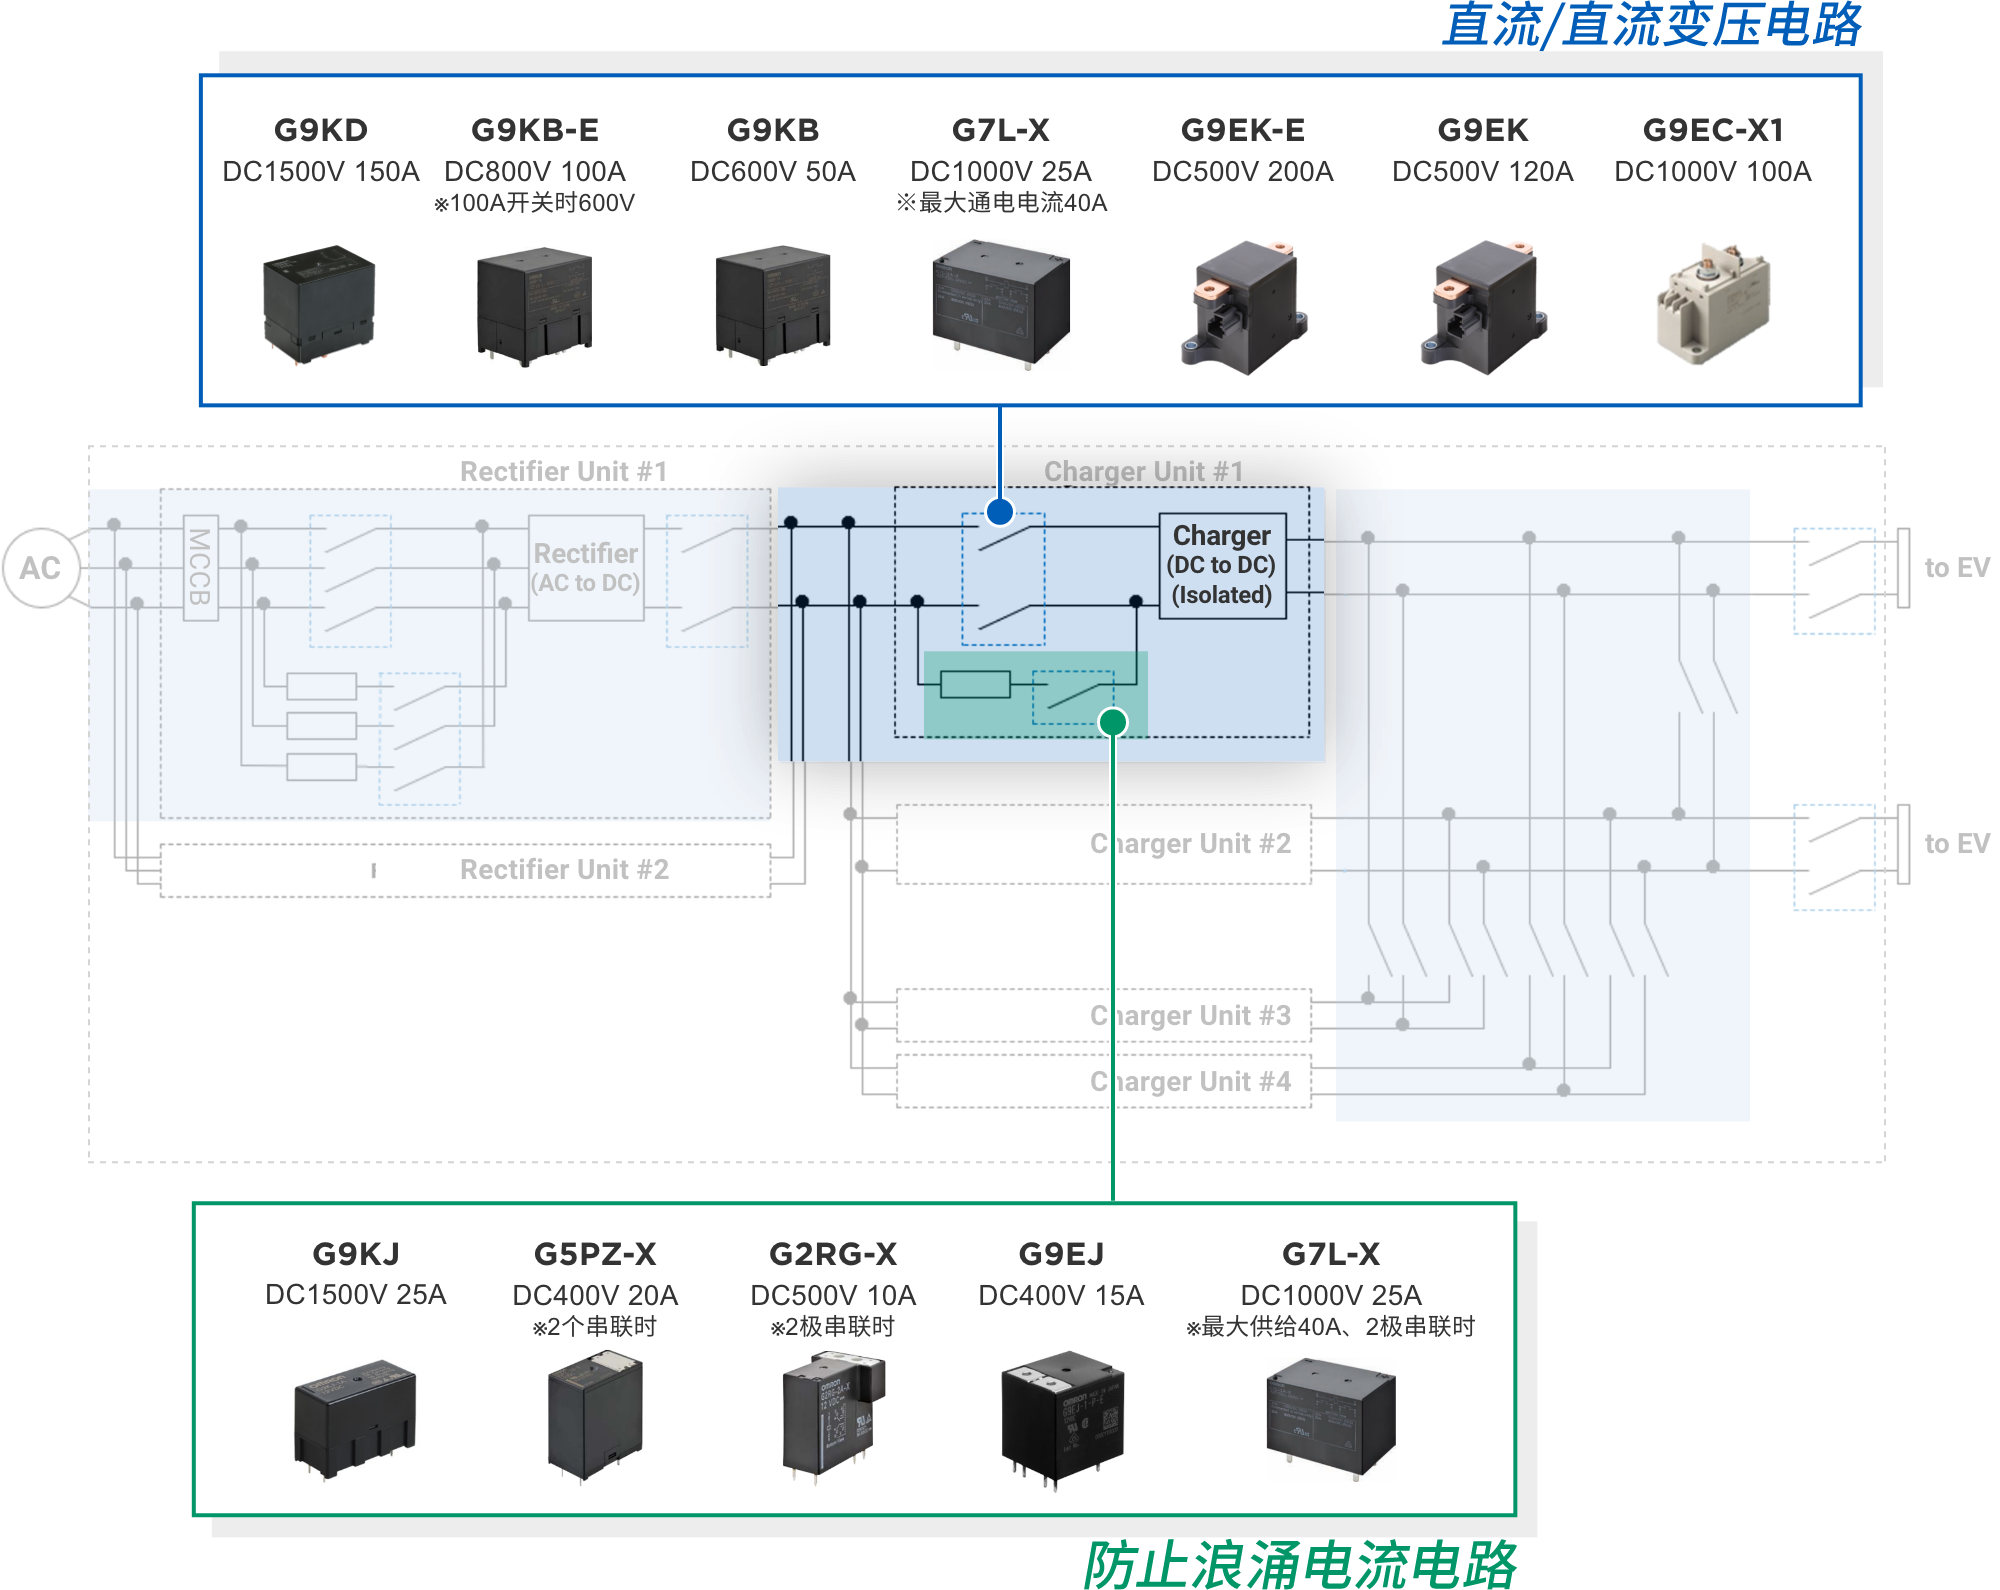Click the Rectifier Unit #2 box
This screenshot has width=2000, height=1590.
[465, 870]
